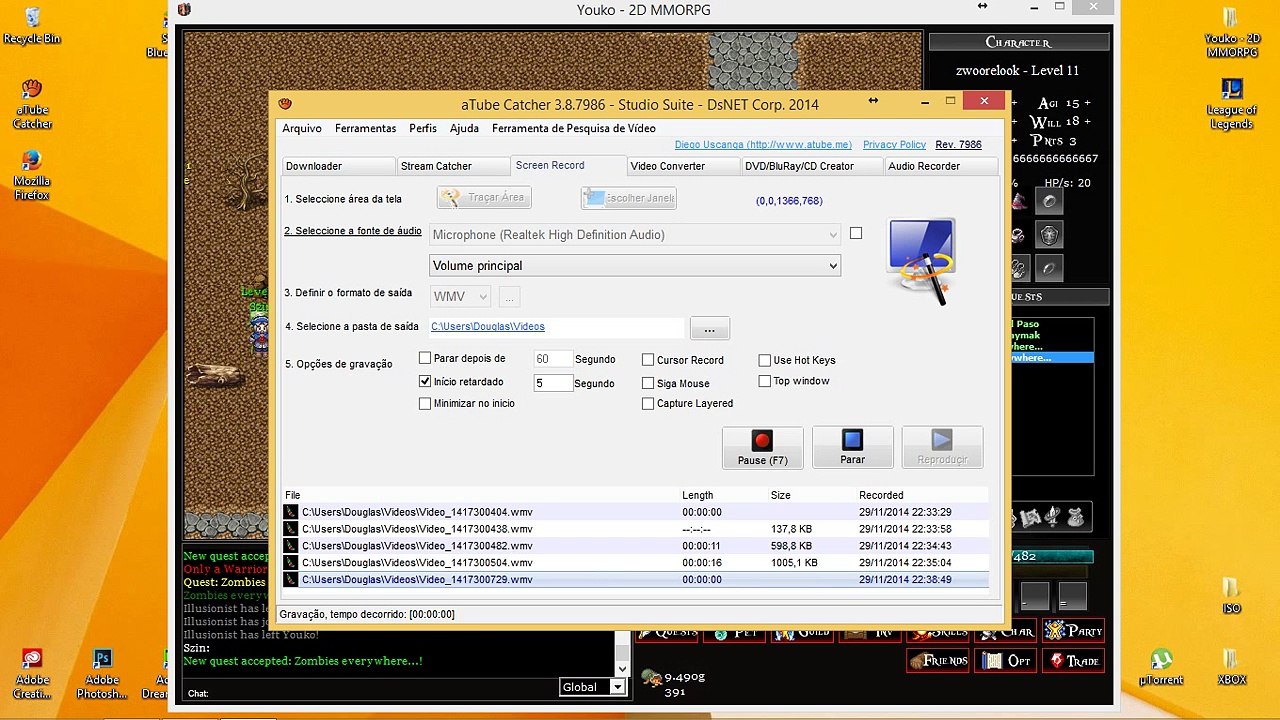This screenshot has height=720, width=1280.
Task: Open the Ajuda menu
Action: click(464, 129)
